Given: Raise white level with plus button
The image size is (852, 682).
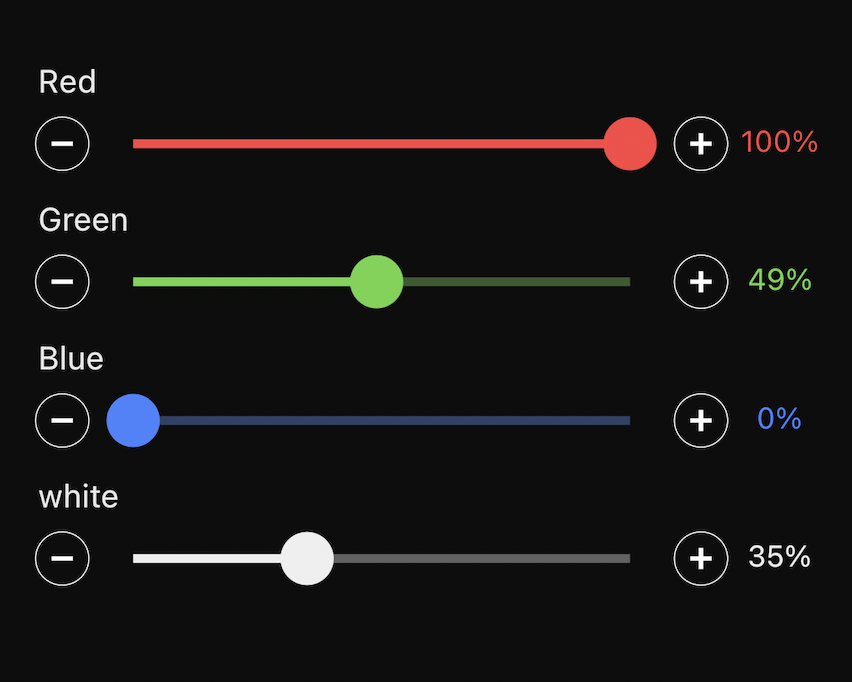Looking at the screenshot, I should [701, 558].
